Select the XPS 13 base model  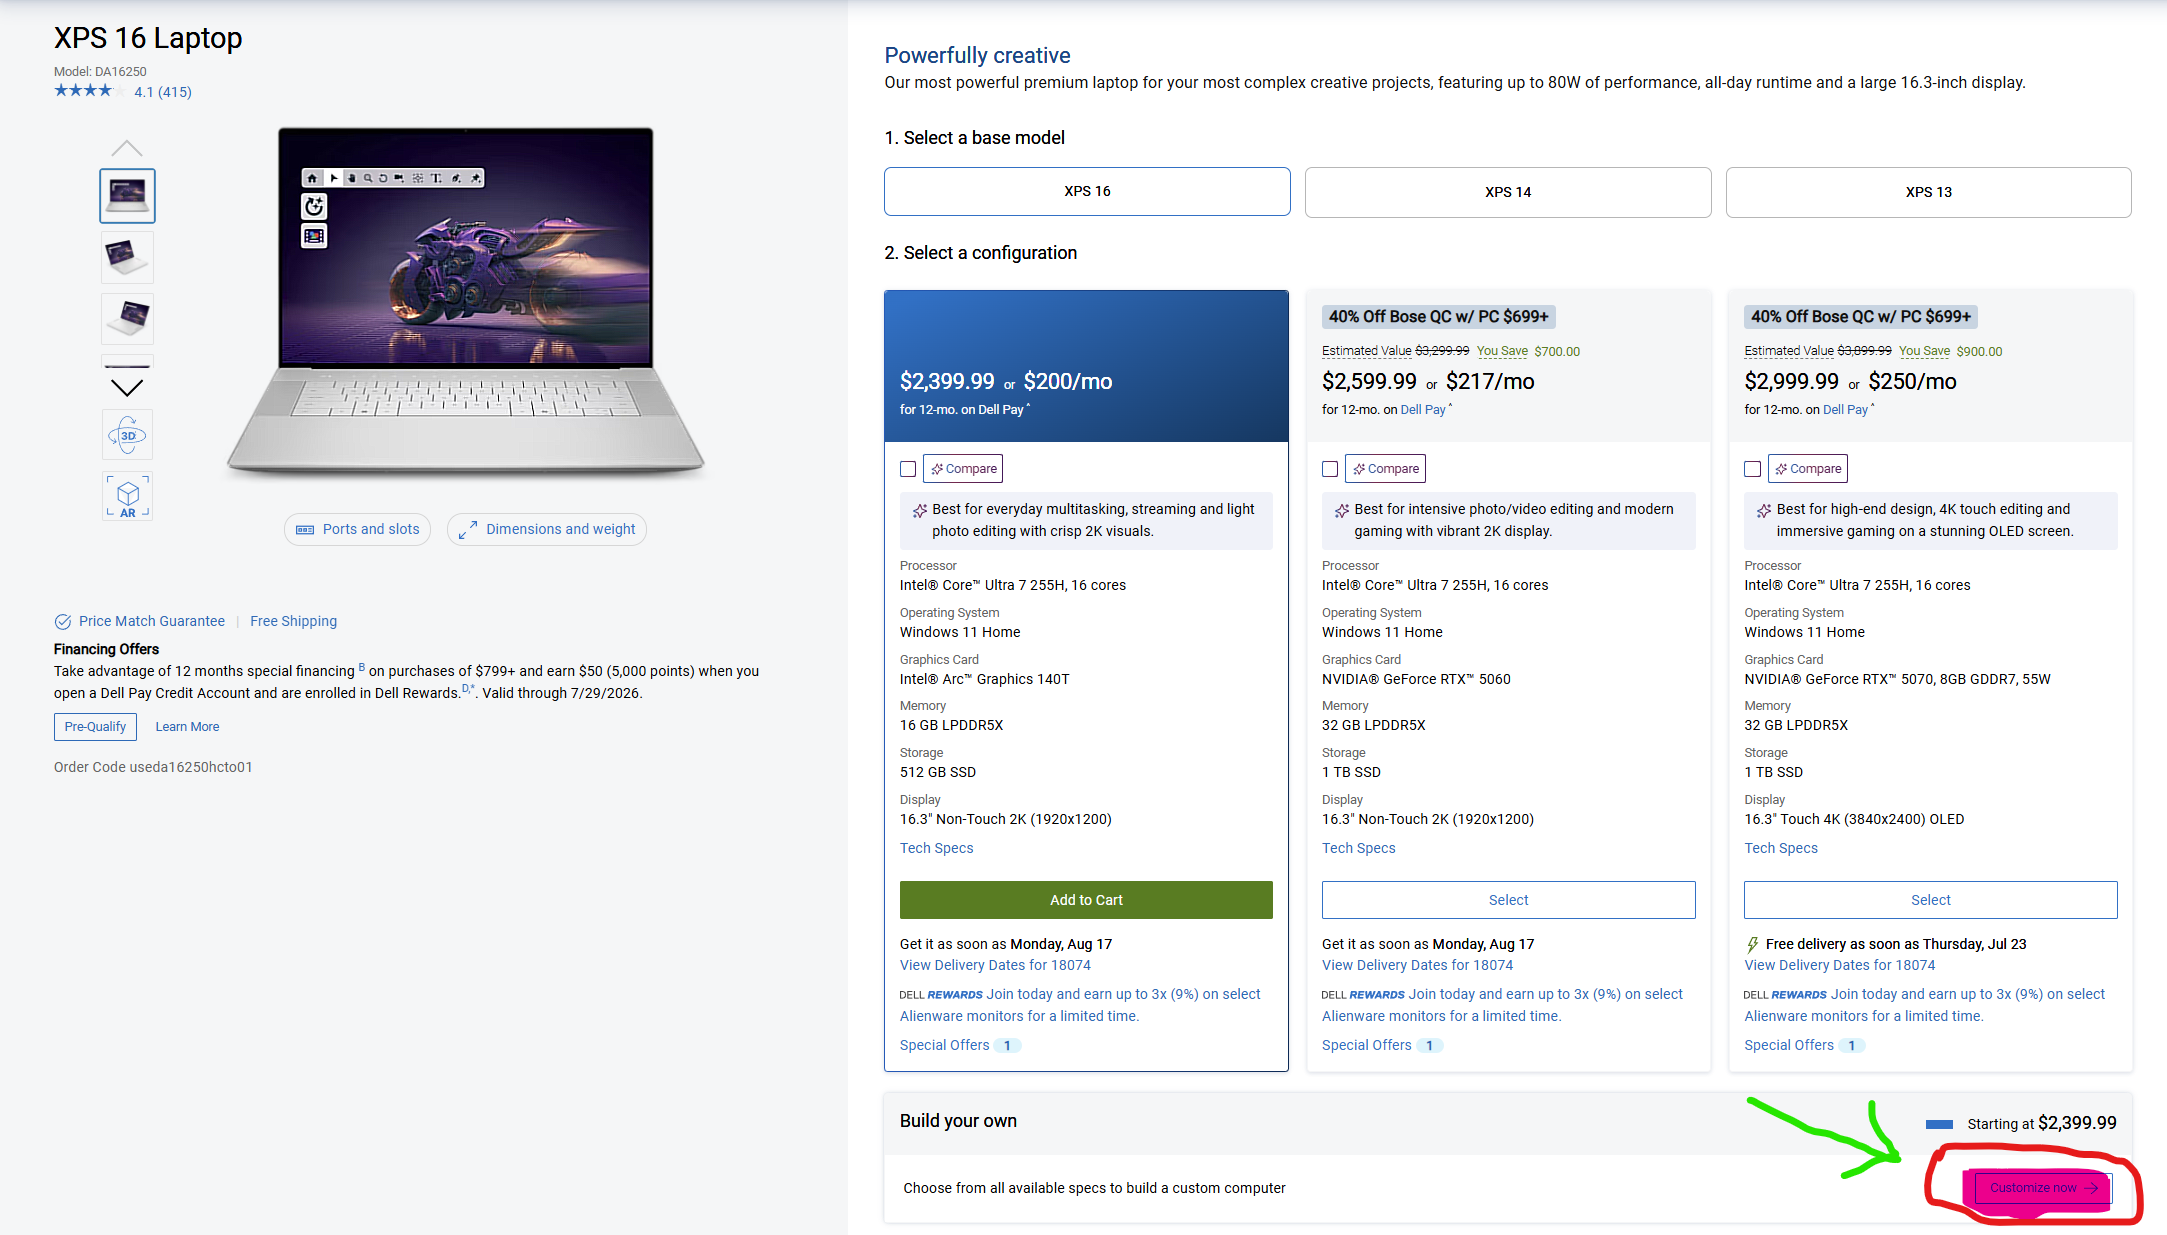[1928, 192]
